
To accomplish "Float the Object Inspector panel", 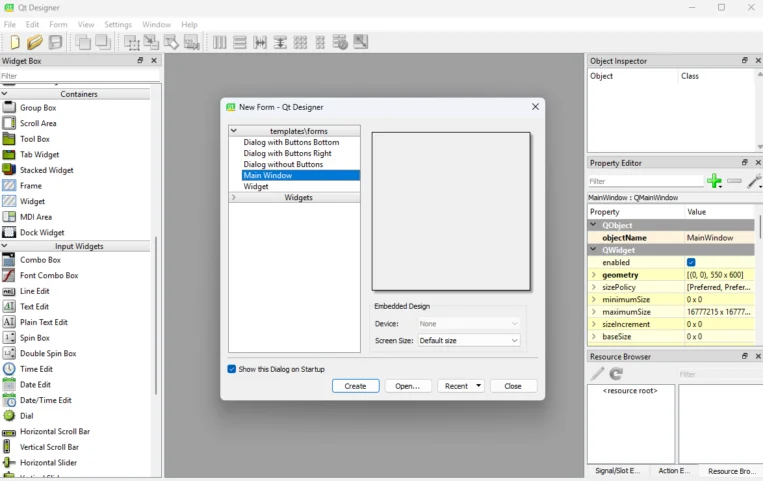I will coord(745,60).
